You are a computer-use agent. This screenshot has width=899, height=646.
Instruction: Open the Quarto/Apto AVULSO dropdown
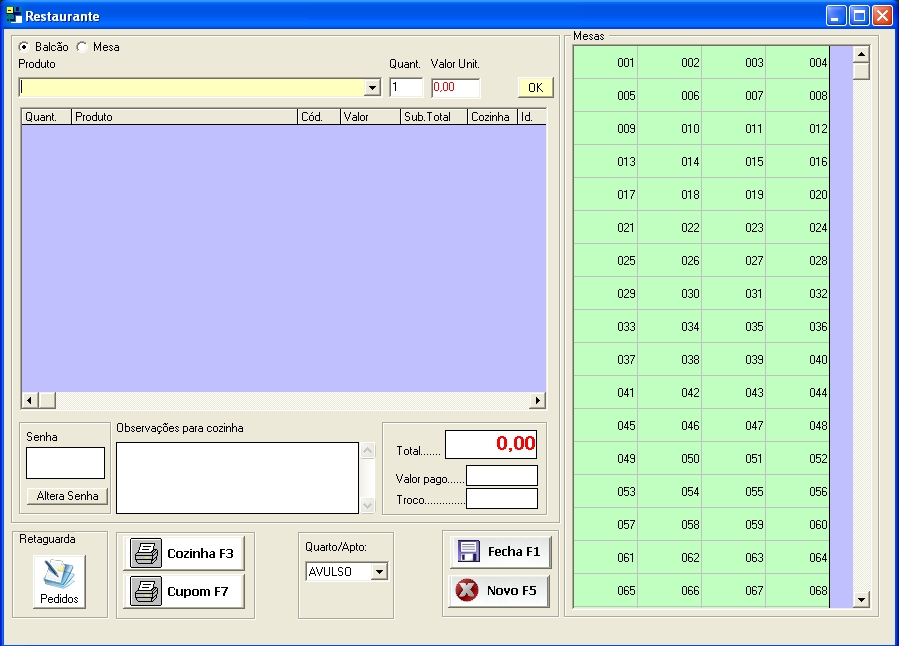379,572
